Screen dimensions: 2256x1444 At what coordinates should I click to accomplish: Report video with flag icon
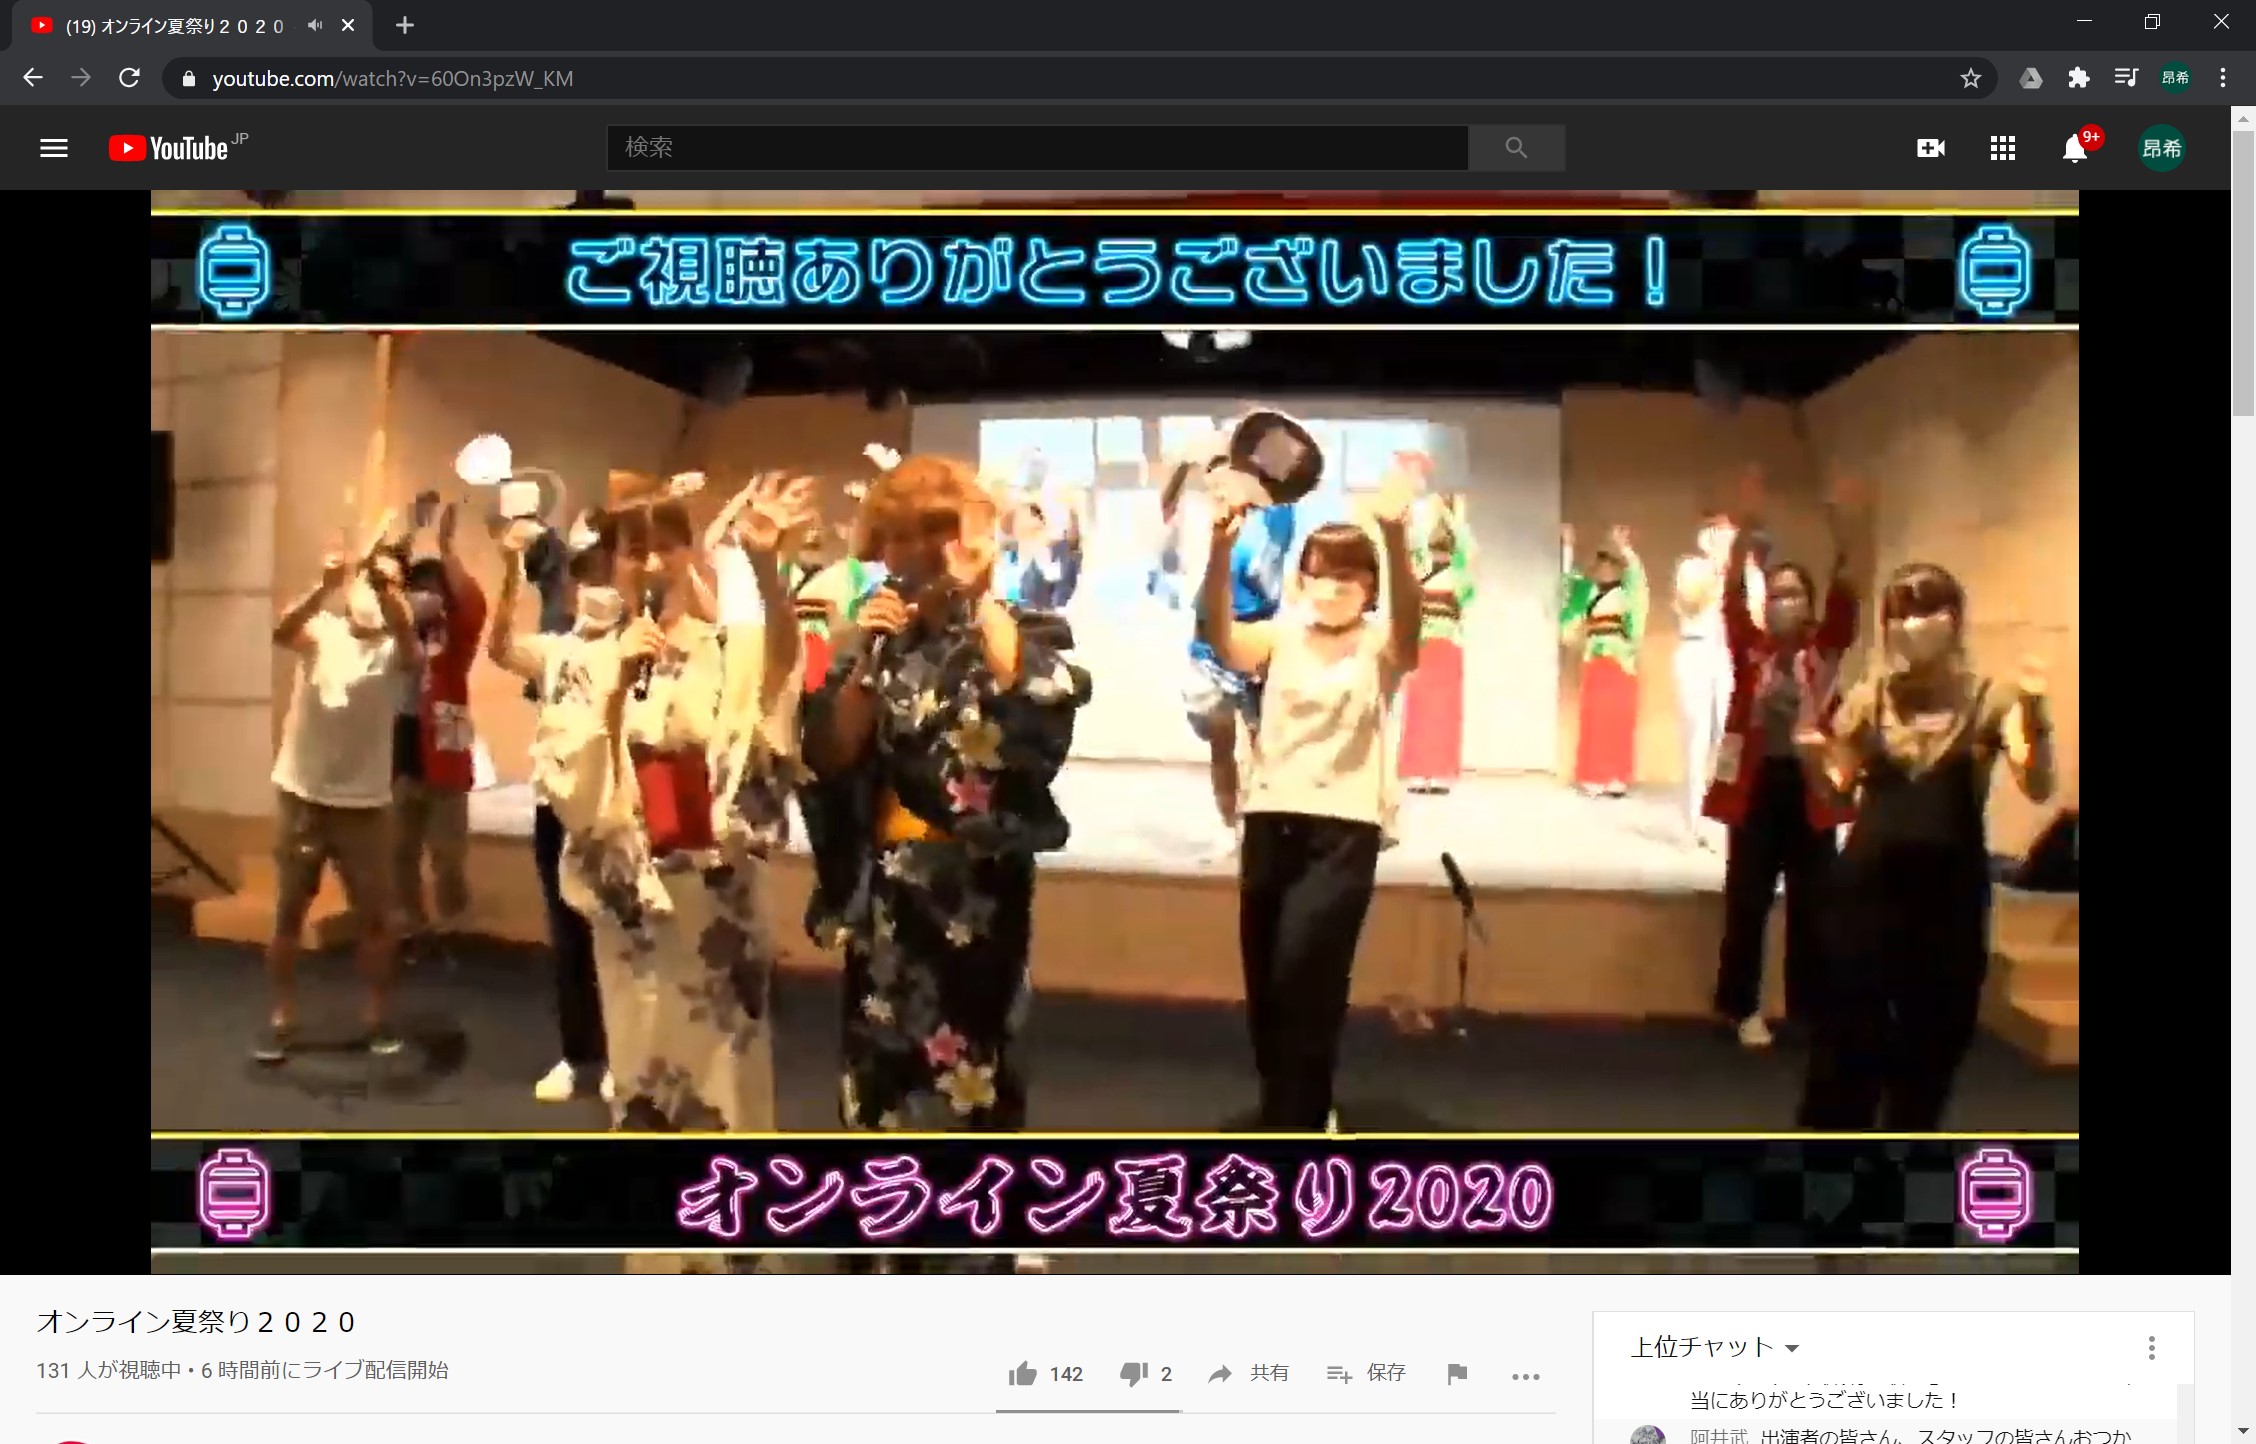point(1457,1374)
